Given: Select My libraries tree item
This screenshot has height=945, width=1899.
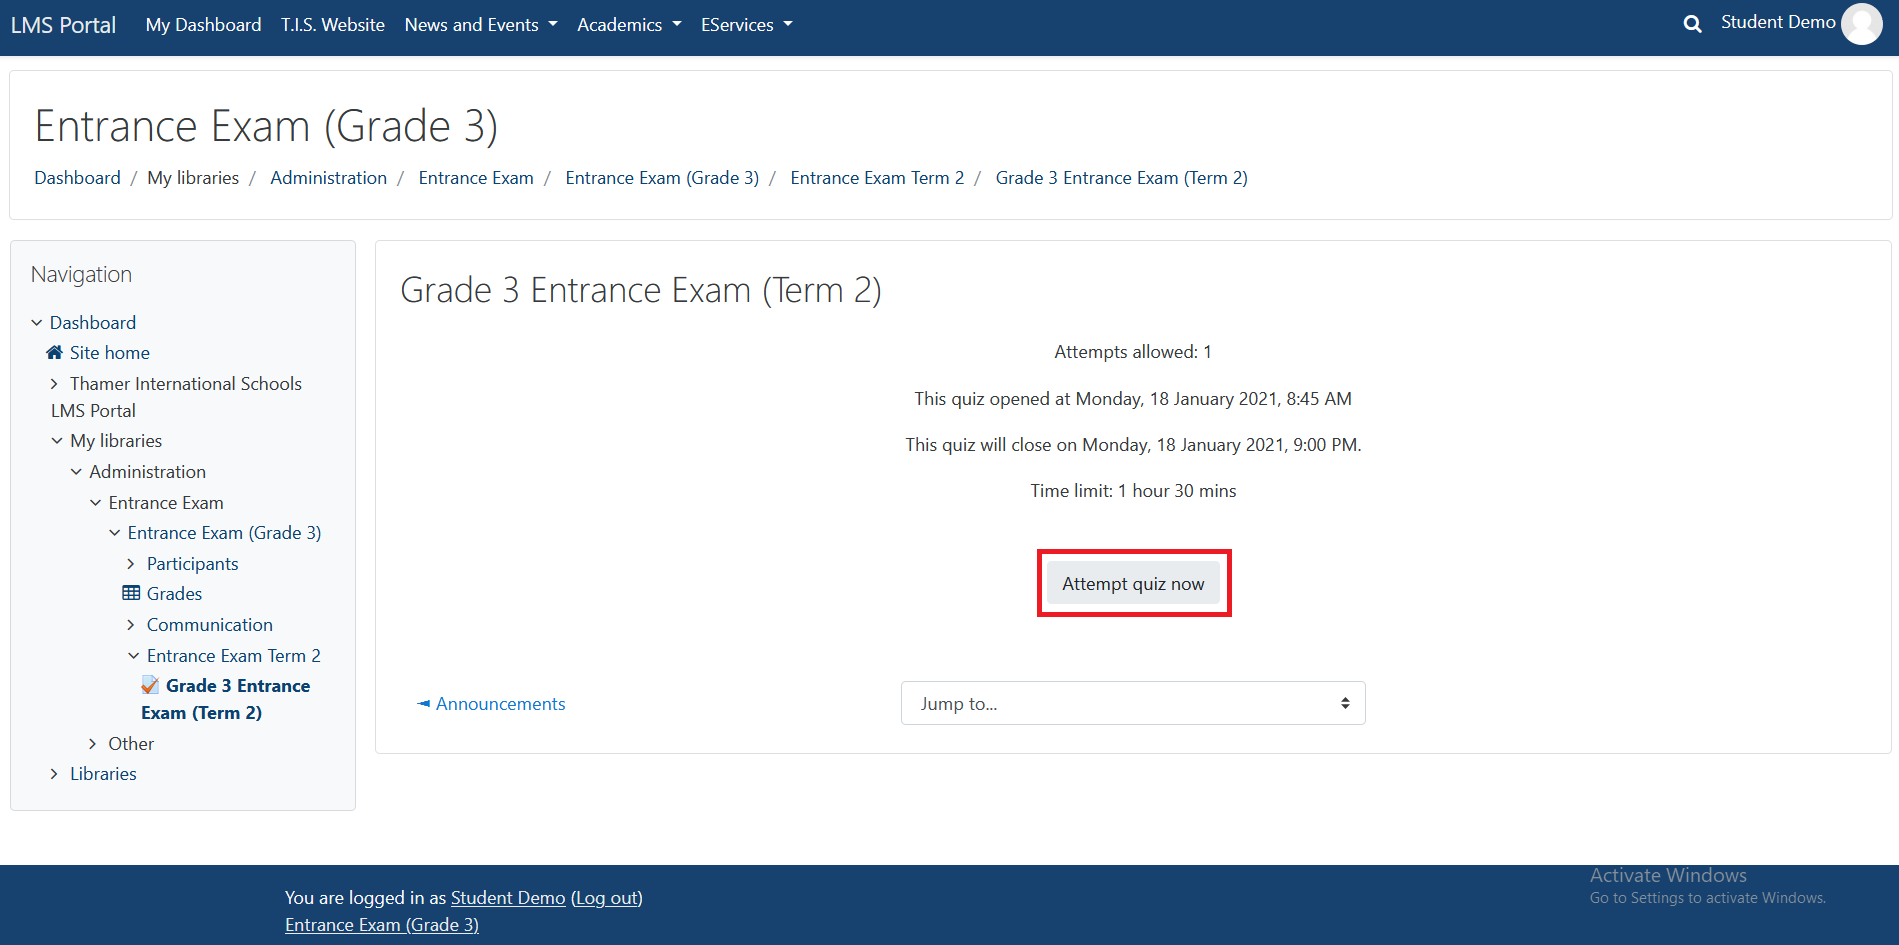Looking at the screenshot, I should 116,440.
